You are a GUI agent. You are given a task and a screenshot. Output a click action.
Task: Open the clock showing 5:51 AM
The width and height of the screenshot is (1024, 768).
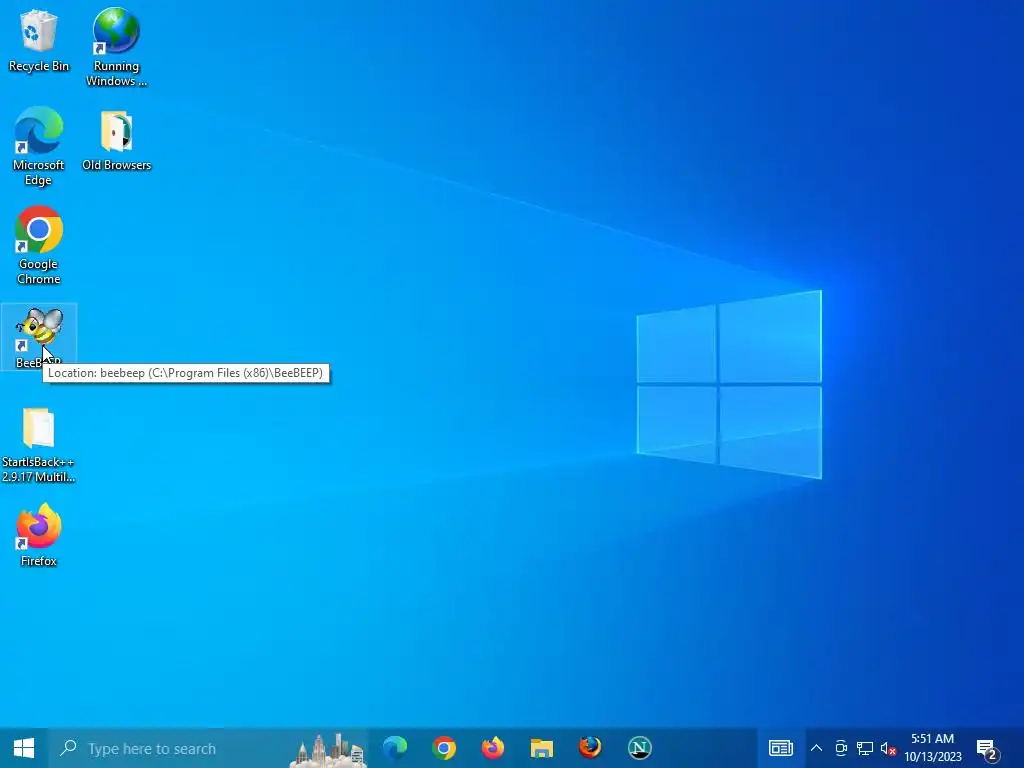pos(933,748)
